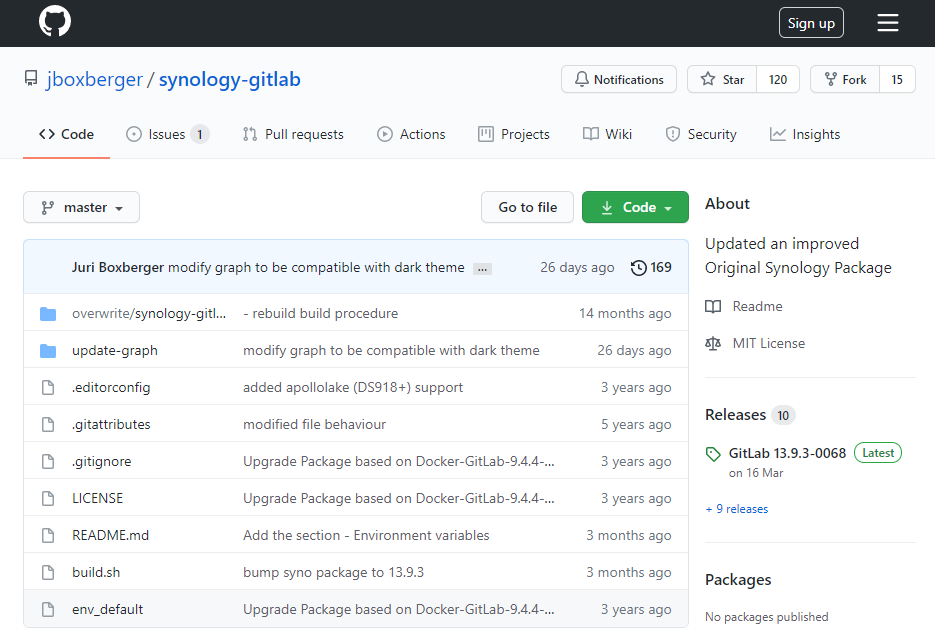Image resolution: width=935 pixels, height=643 pixels.
Task: Open the jboxberger owner link
Action: (94, 79)
